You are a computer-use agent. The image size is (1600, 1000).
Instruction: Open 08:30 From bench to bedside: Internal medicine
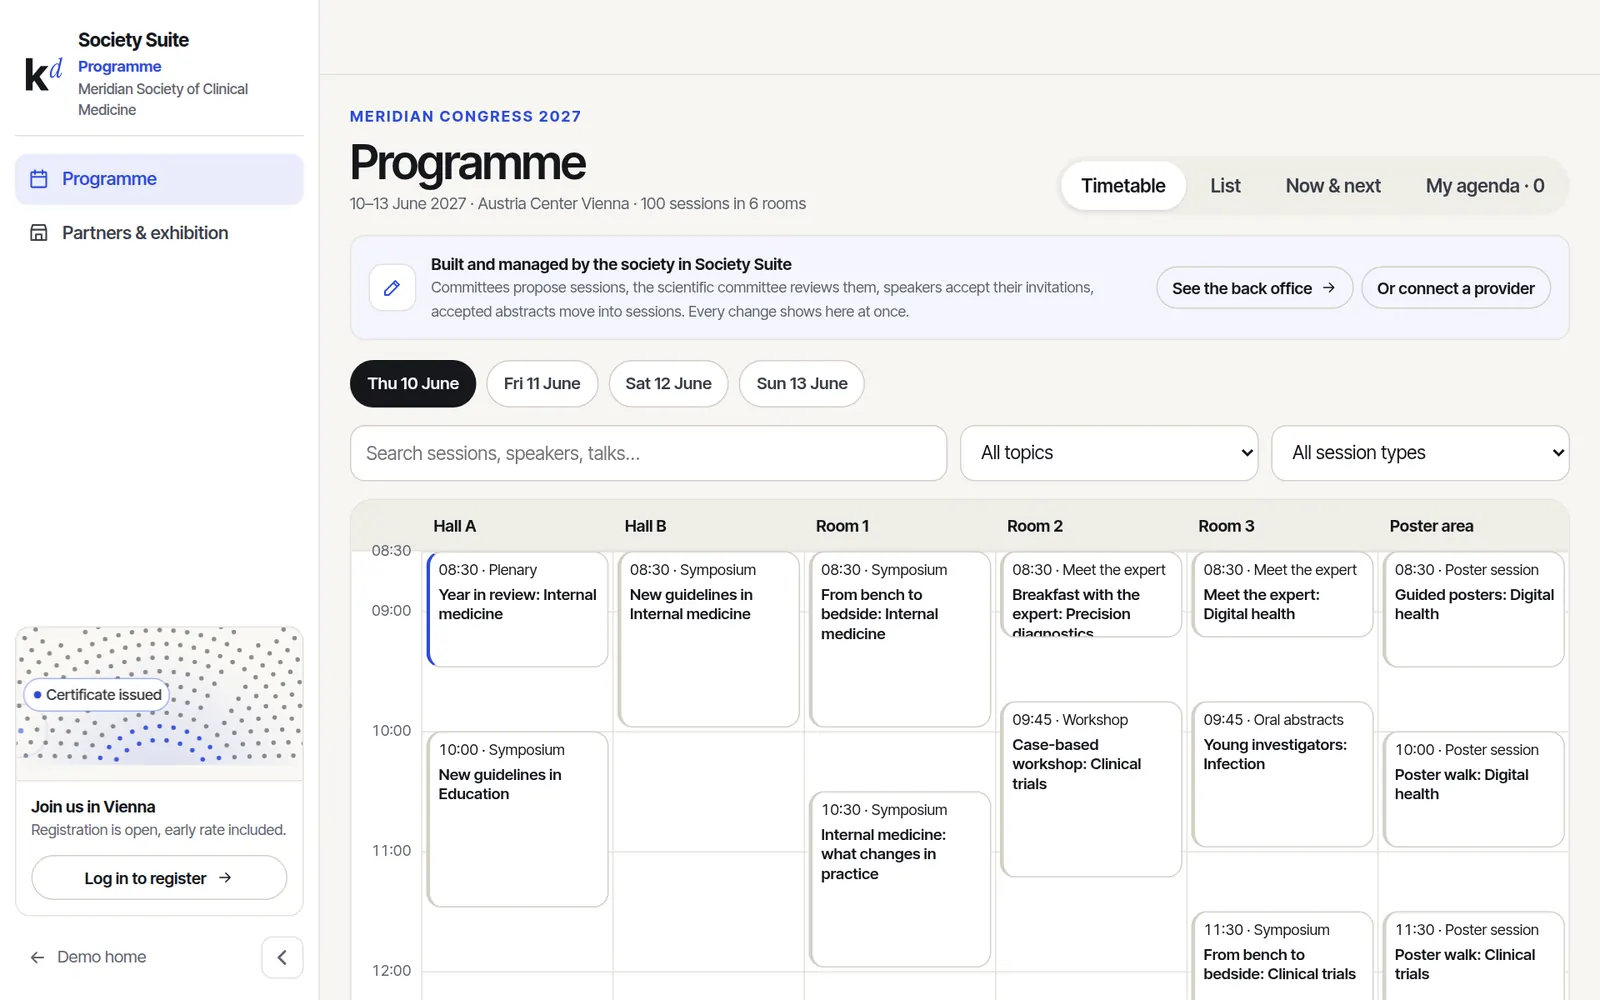900,639
